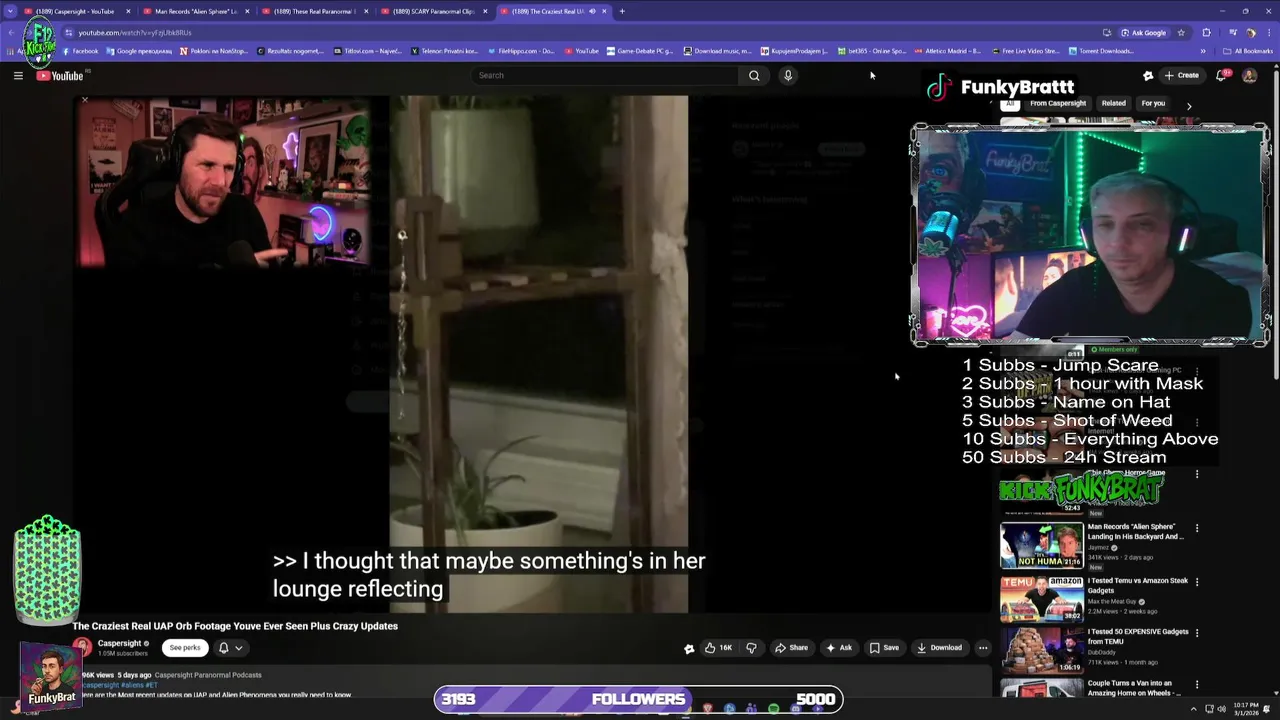
Task: Close the Craziest Real UAP tab
Action: [x=604, y=11]
